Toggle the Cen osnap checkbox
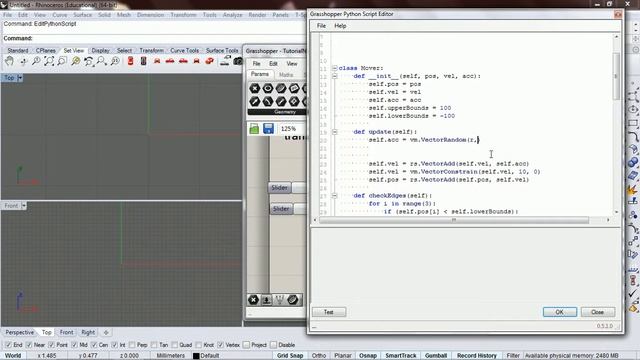The image size is (640, 360). [94, 345]
